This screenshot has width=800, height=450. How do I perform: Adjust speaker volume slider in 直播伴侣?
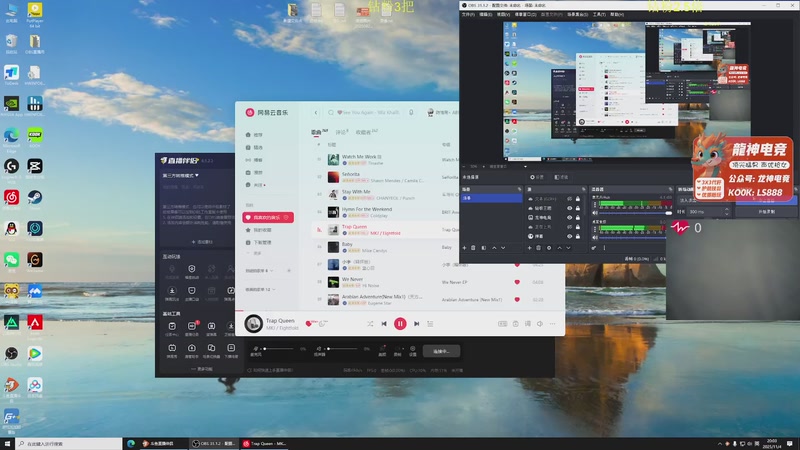click(342, 349)
